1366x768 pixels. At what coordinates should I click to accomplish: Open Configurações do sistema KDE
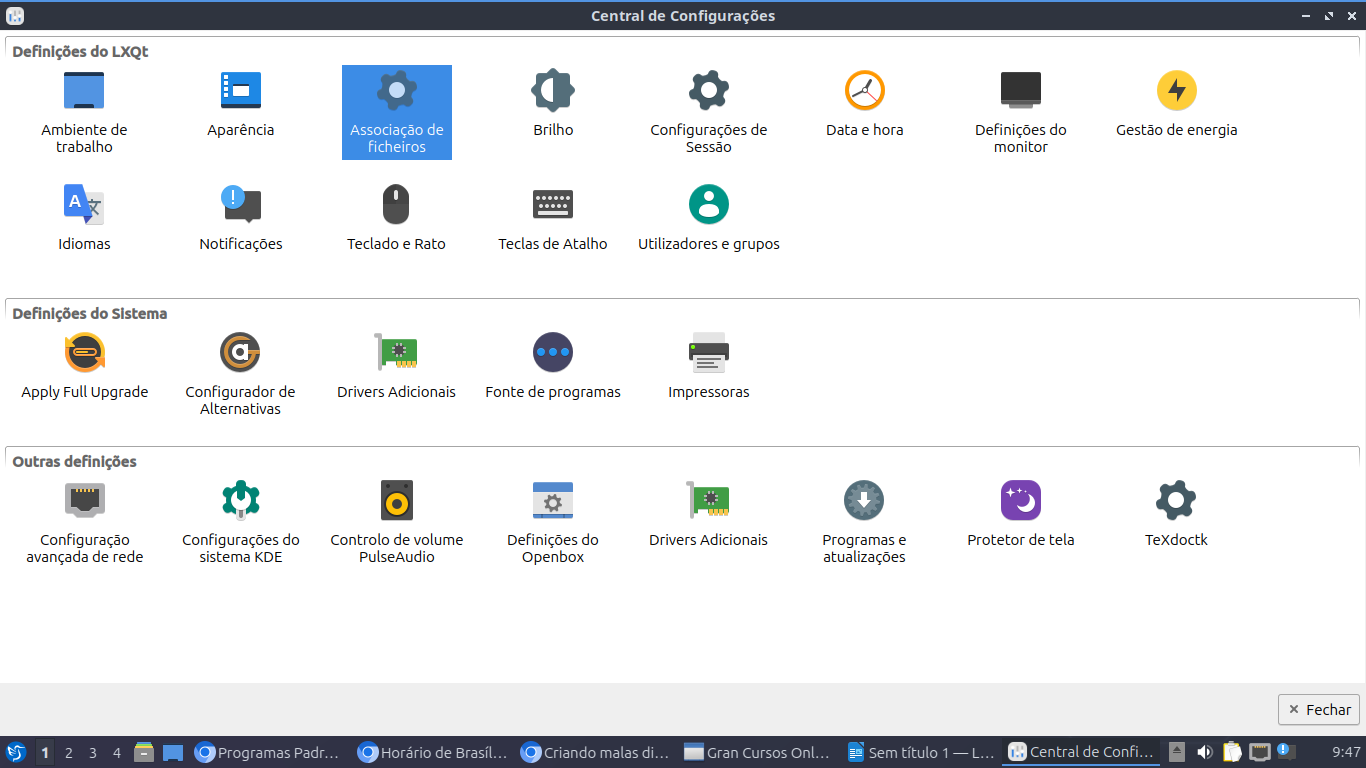241,522
